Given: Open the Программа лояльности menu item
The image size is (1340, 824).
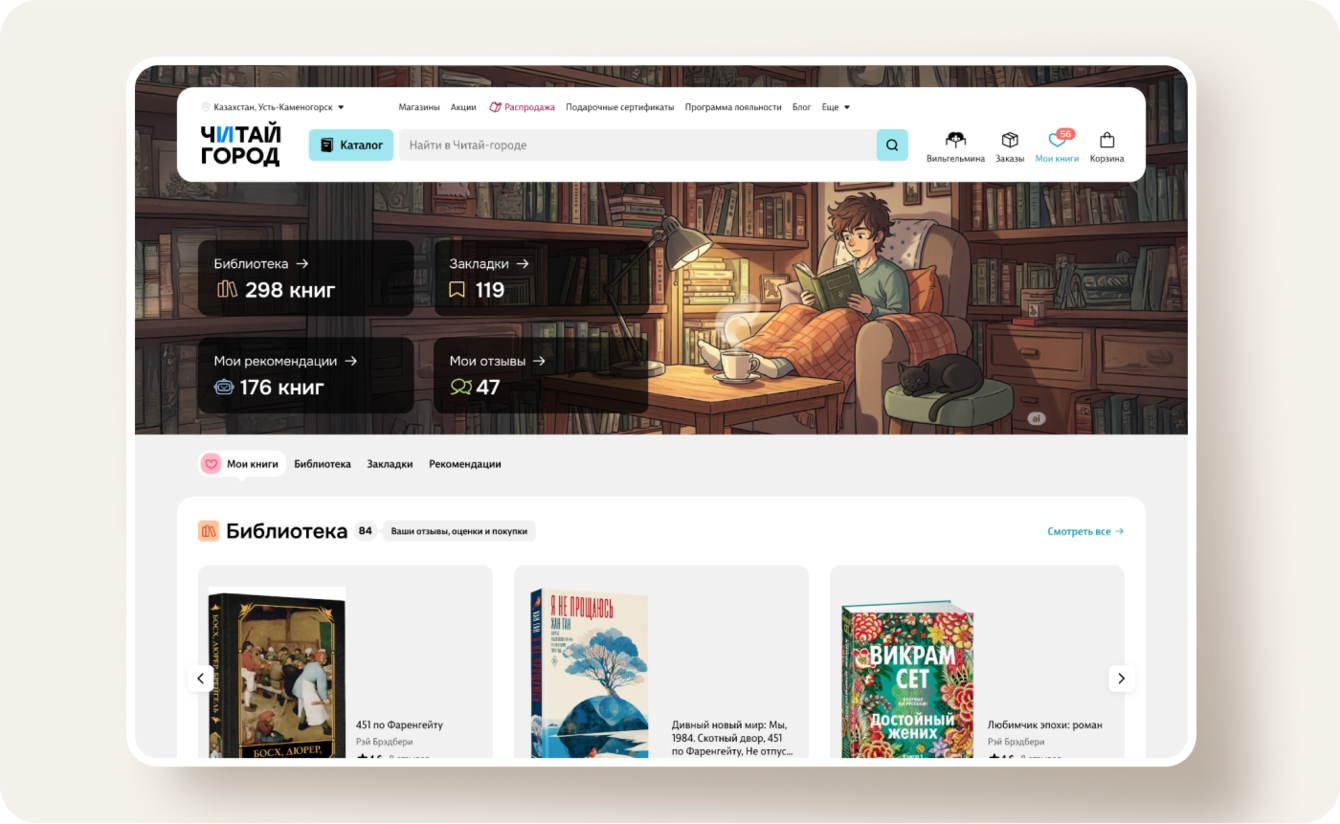Looking at the screenshot, I should [733, 107].
